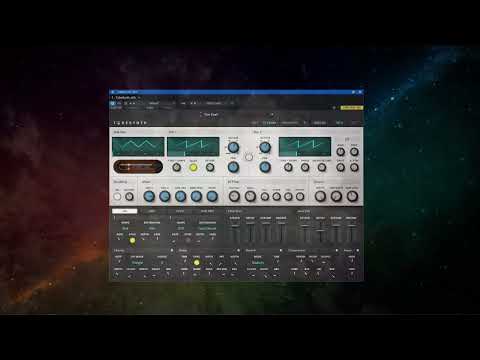Click the lower blue knob beside Osc 1 display

click(233, 167)
